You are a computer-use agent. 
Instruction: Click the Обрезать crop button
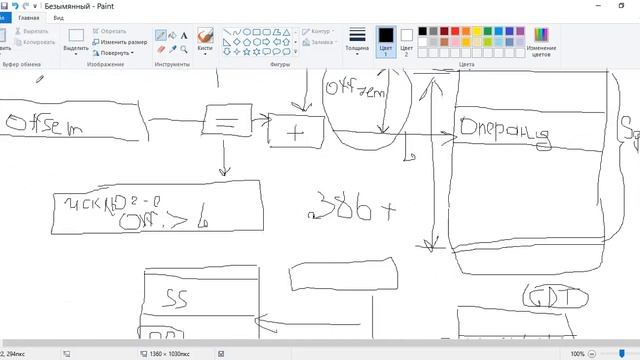pyautogui.click(x=109, y=31)
